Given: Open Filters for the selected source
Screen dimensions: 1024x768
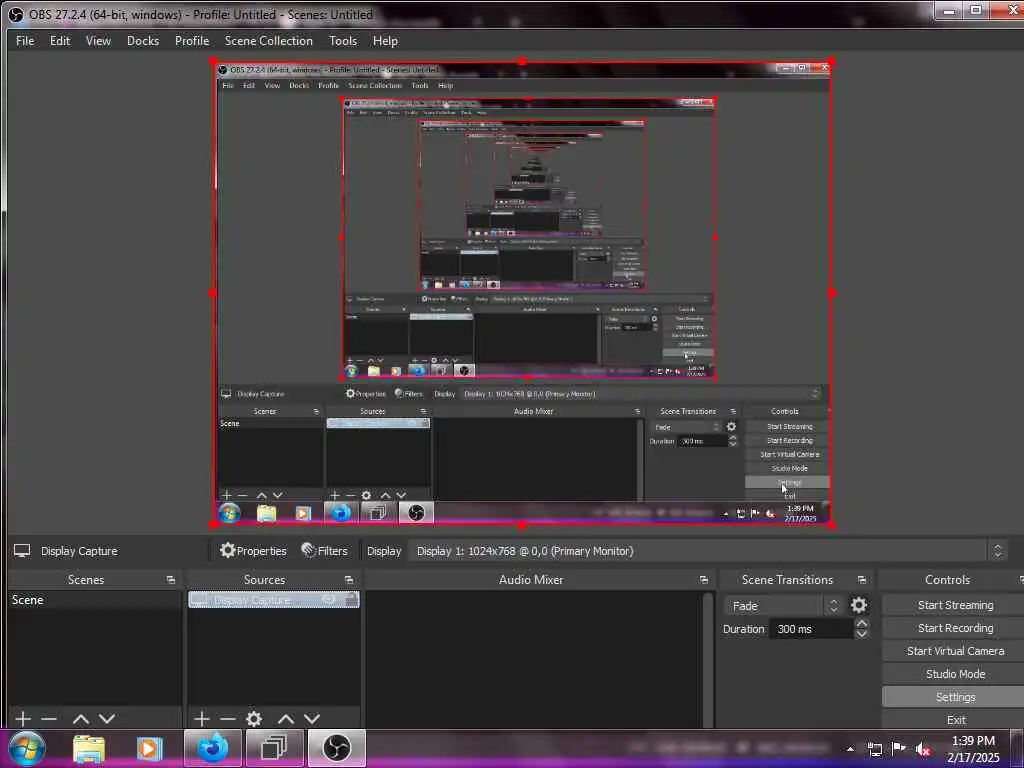Looking at the screenshot, I should 325,551.
